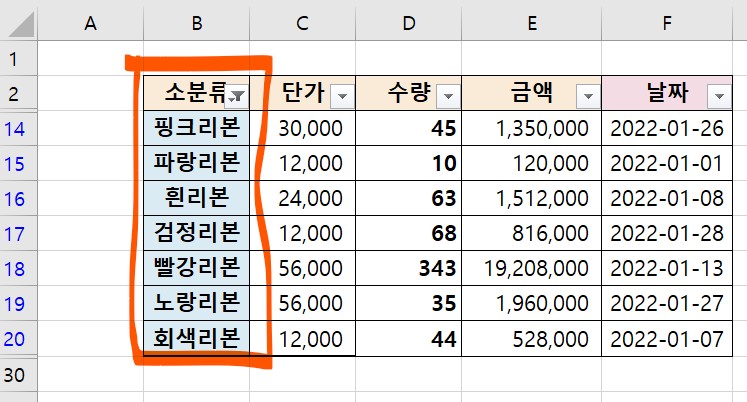
Task: Click the amount cell 120,000
Action: [532, 163]
